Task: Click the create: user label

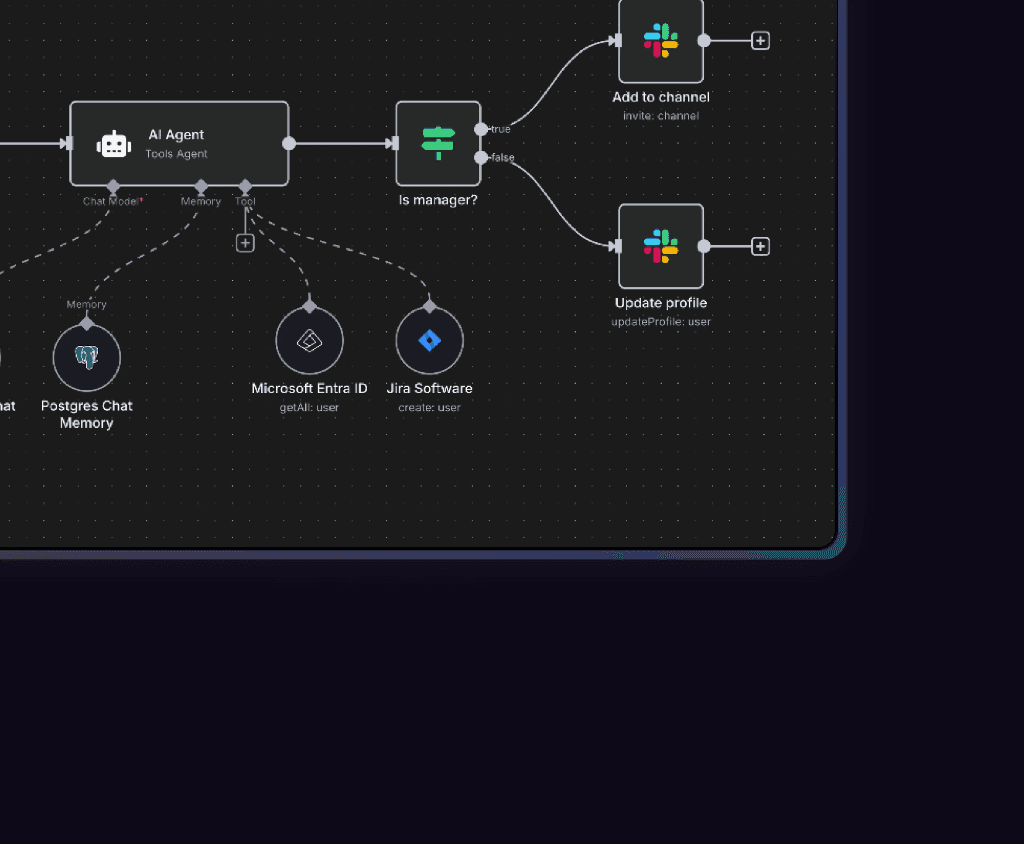Action: (429, 407)
